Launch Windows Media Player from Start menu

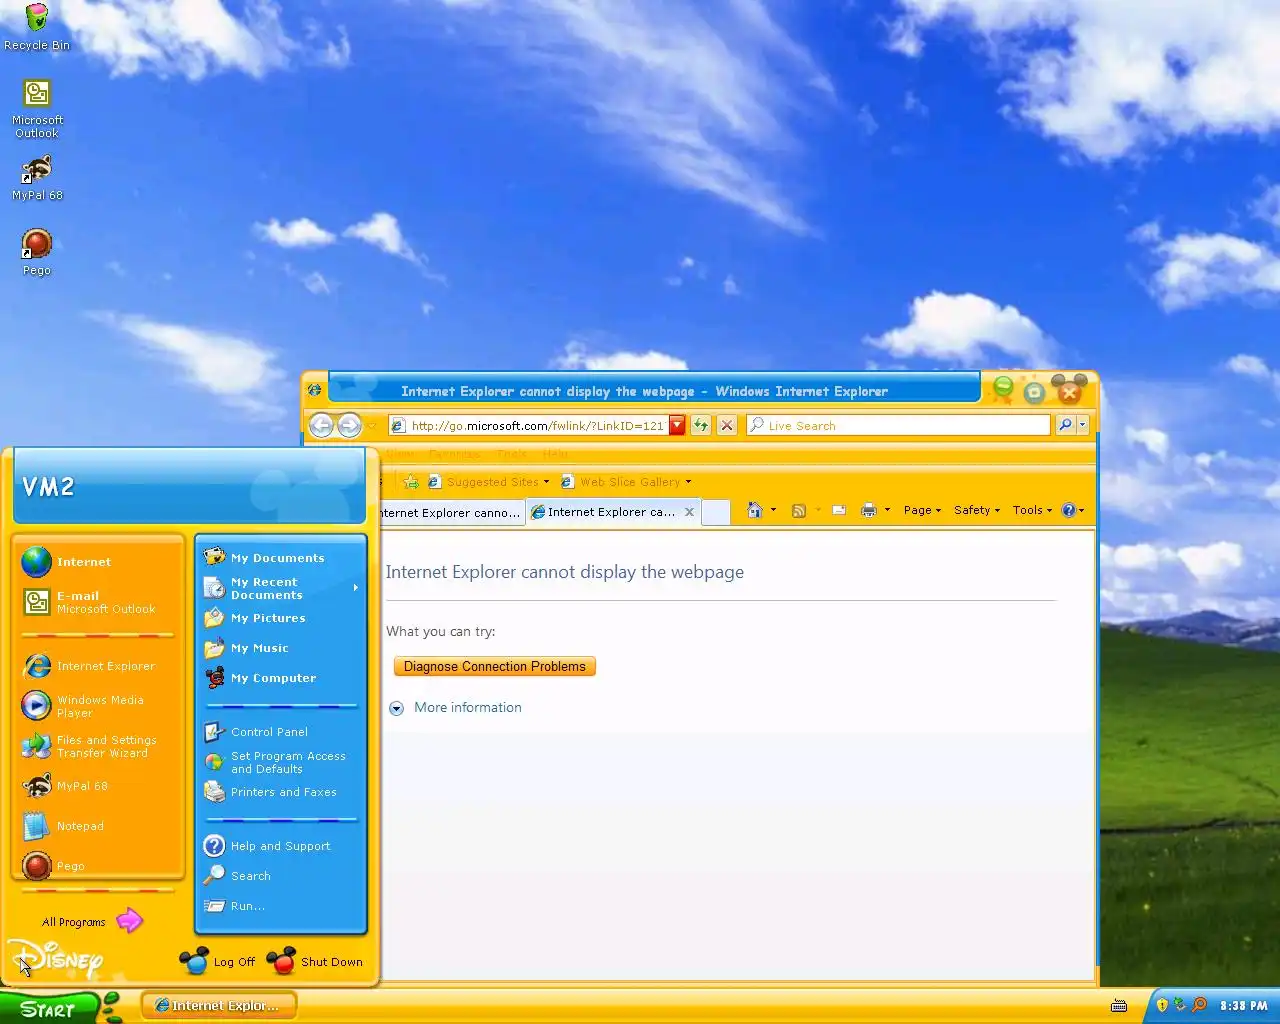coord(98,706)
